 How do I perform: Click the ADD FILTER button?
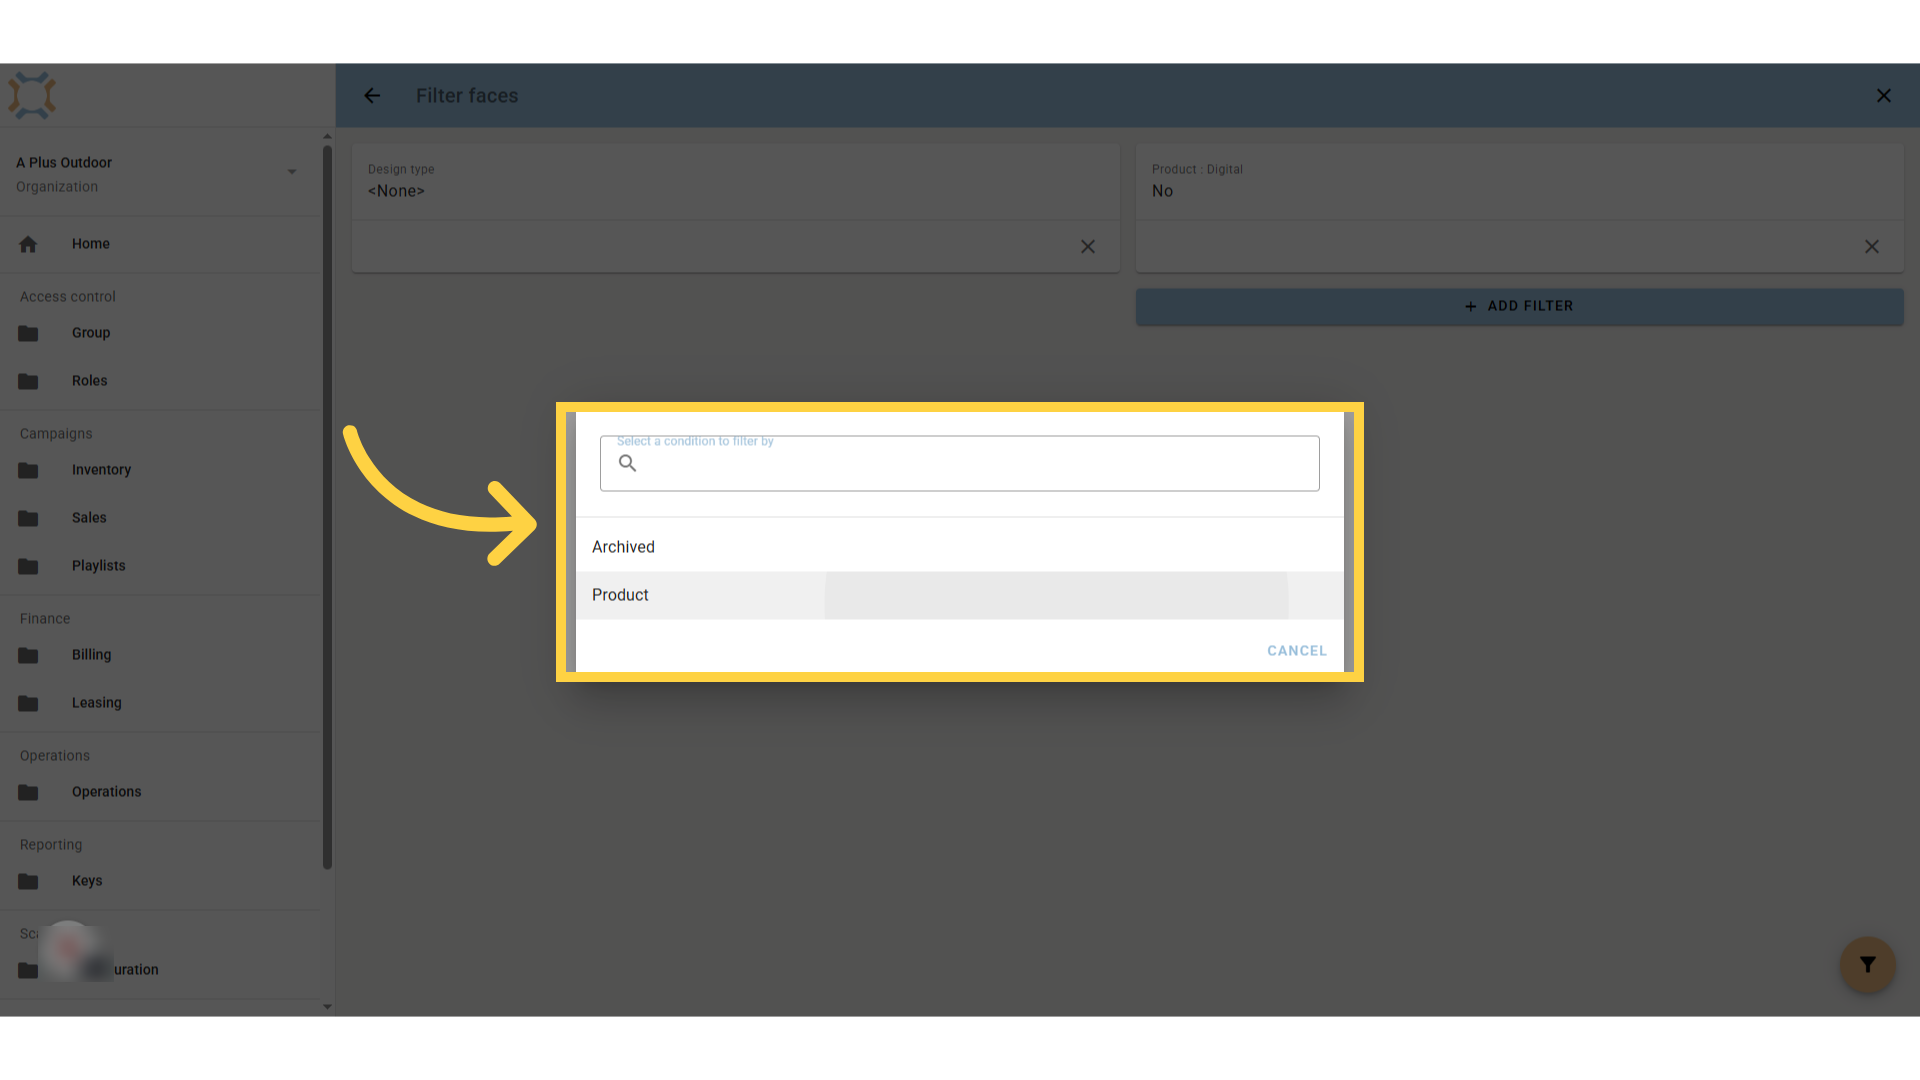1519,306
